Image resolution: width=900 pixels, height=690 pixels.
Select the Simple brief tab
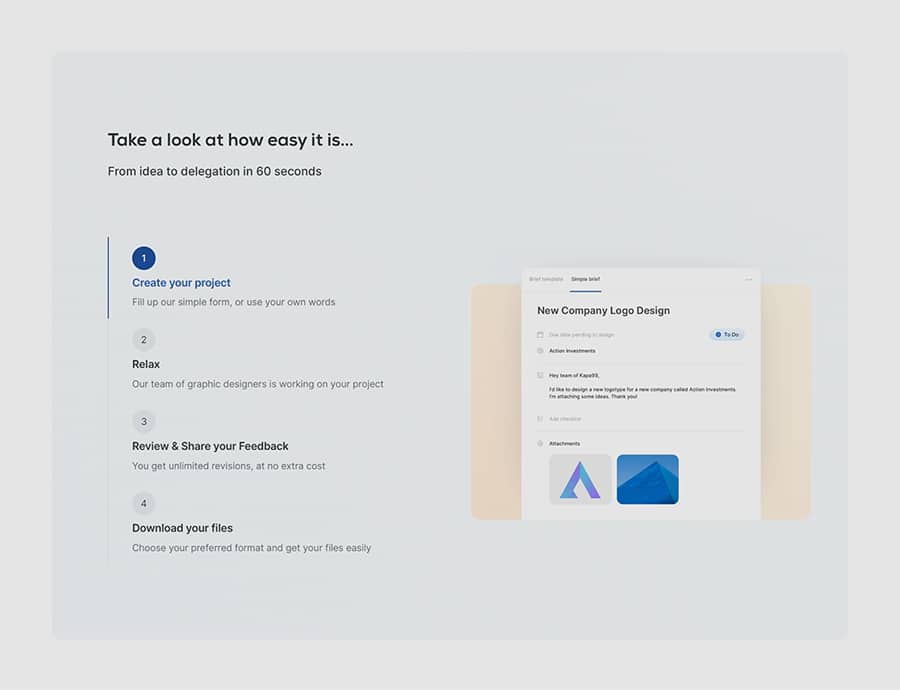coord(586,279)
